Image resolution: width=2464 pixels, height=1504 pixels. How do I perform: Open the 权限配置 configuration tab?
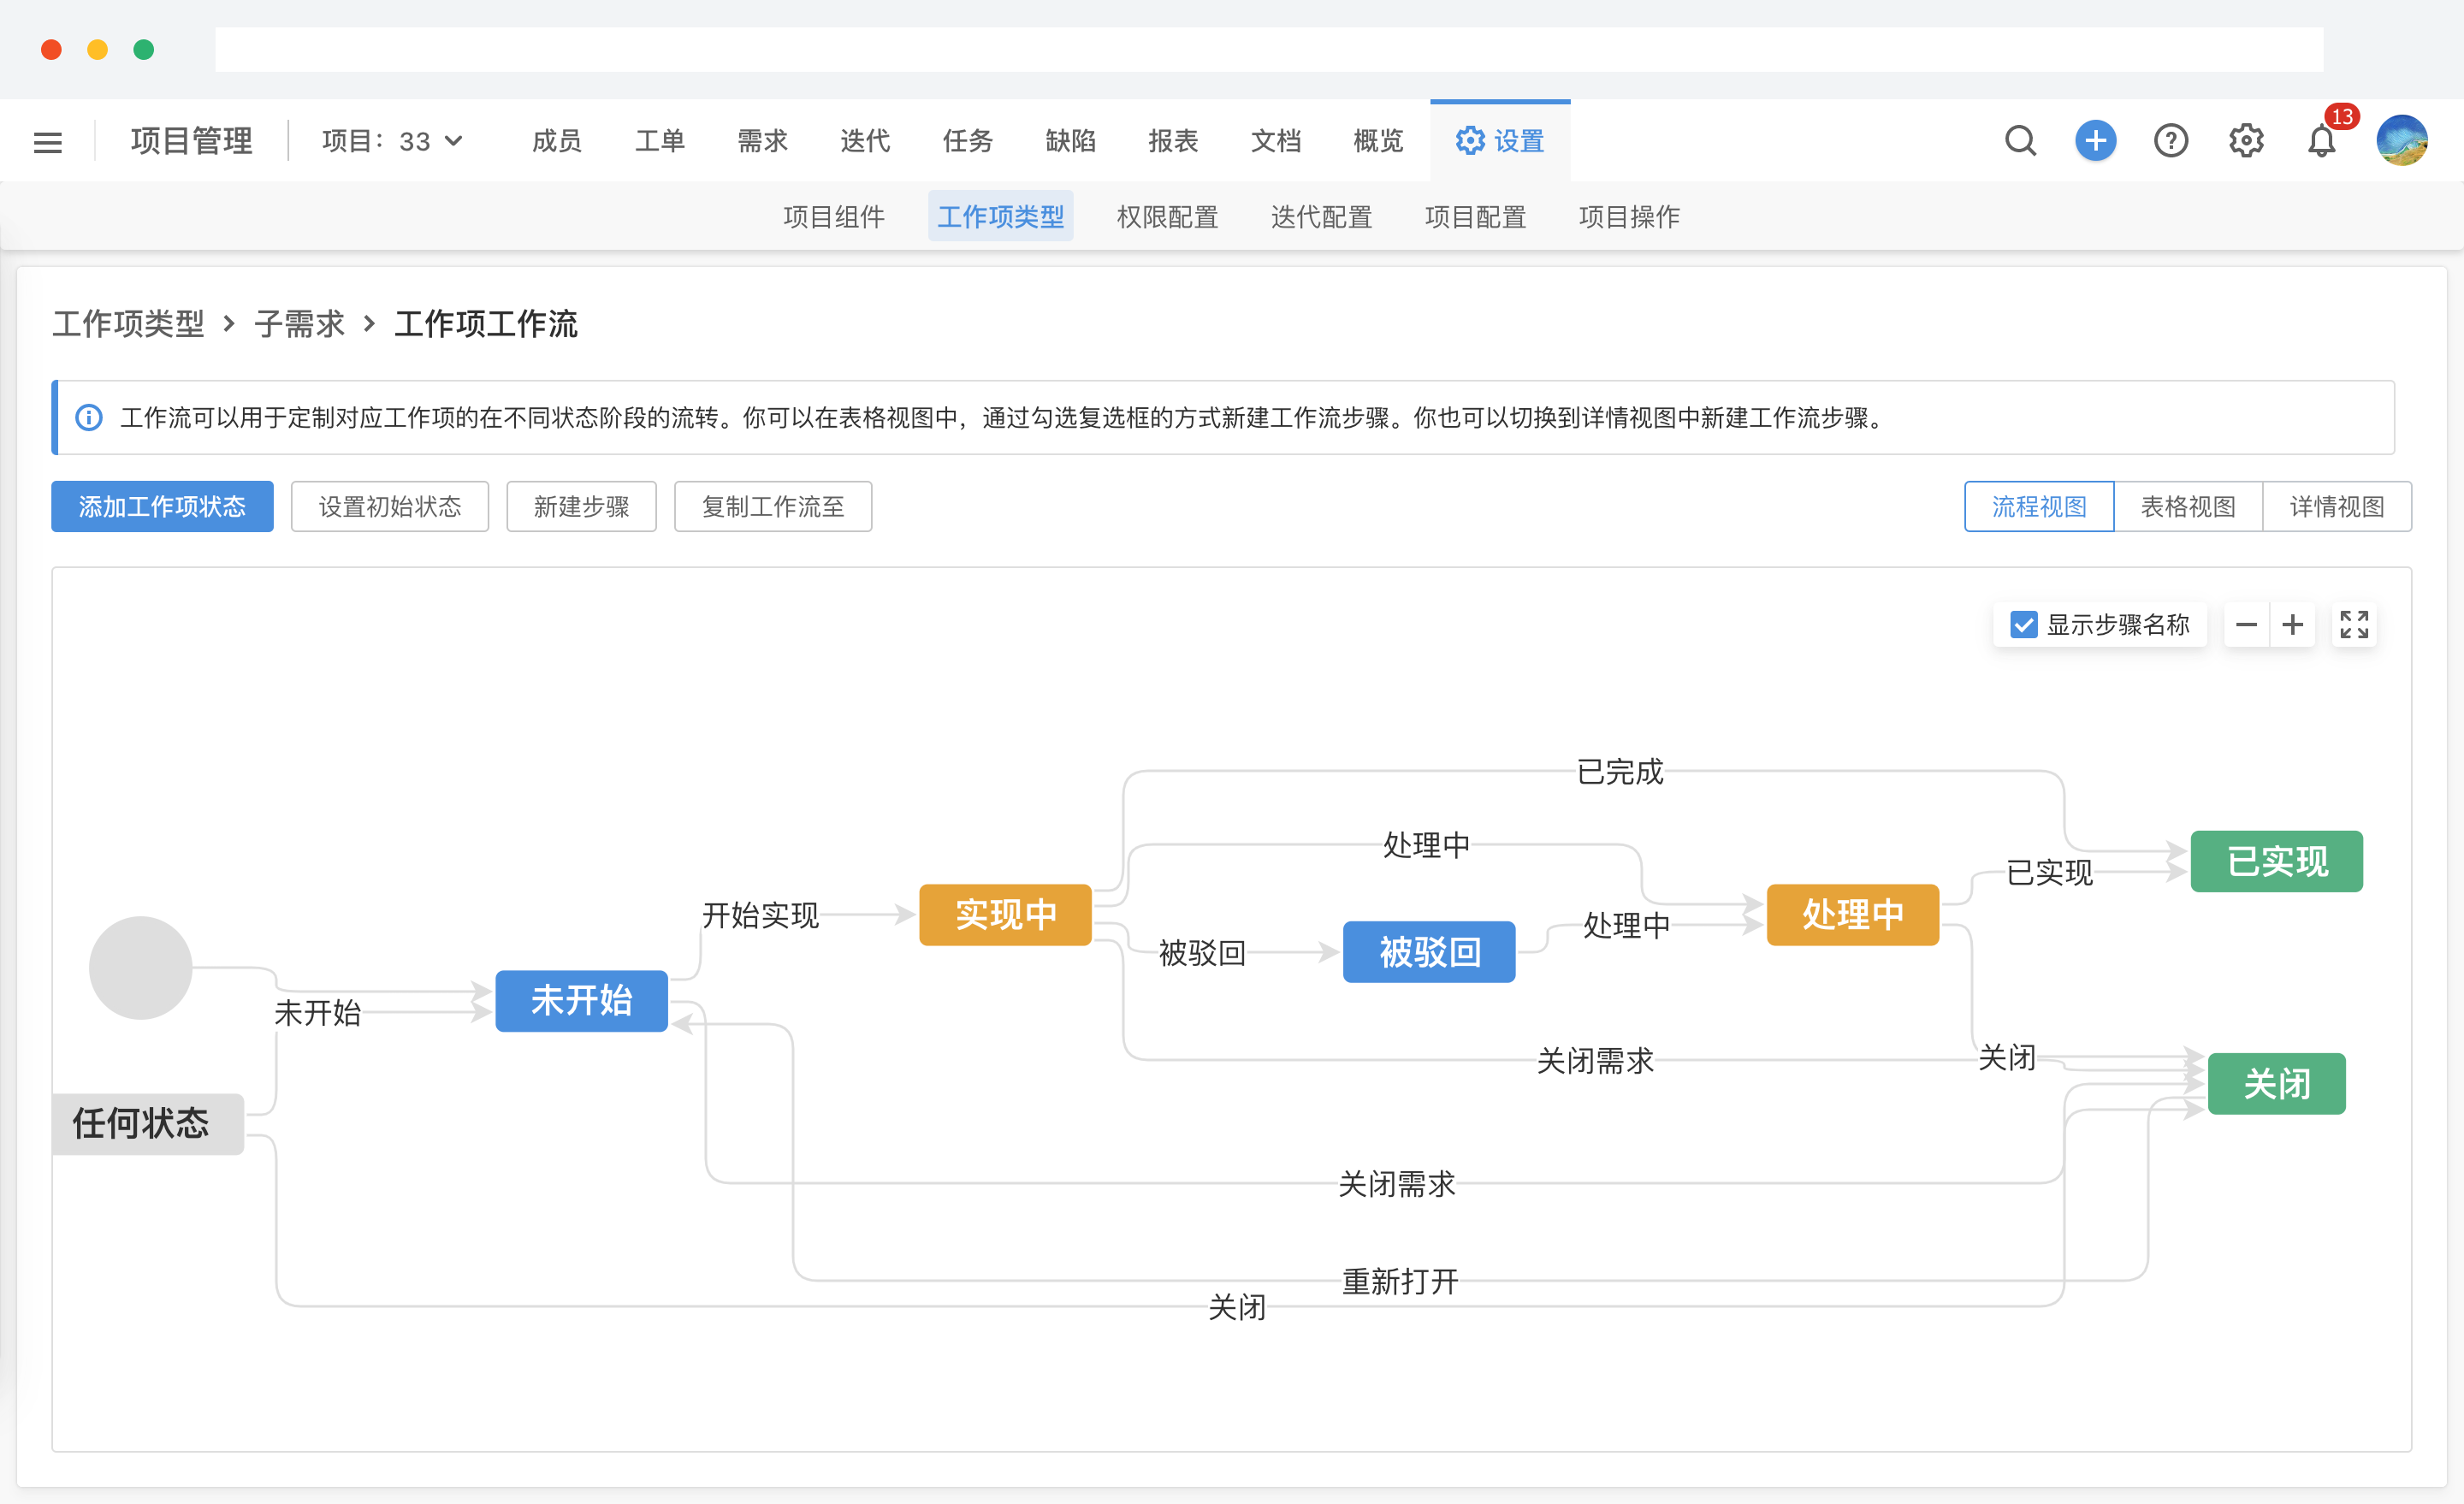[1167, 217]
